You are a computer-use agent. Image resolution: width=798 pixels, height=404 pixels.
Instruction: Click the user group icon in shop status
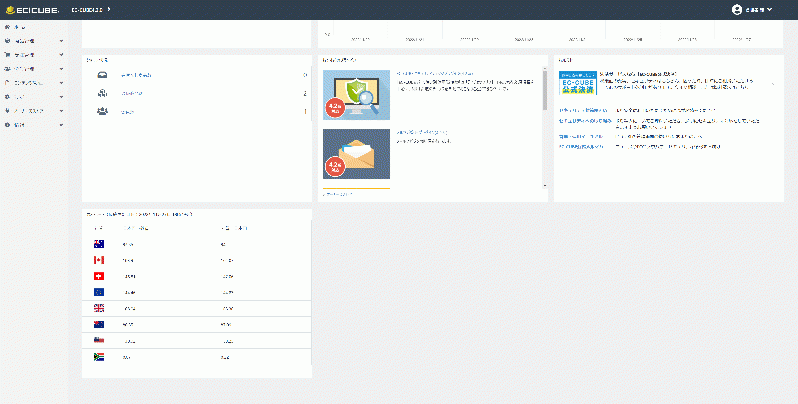click(x=102, y=111)
